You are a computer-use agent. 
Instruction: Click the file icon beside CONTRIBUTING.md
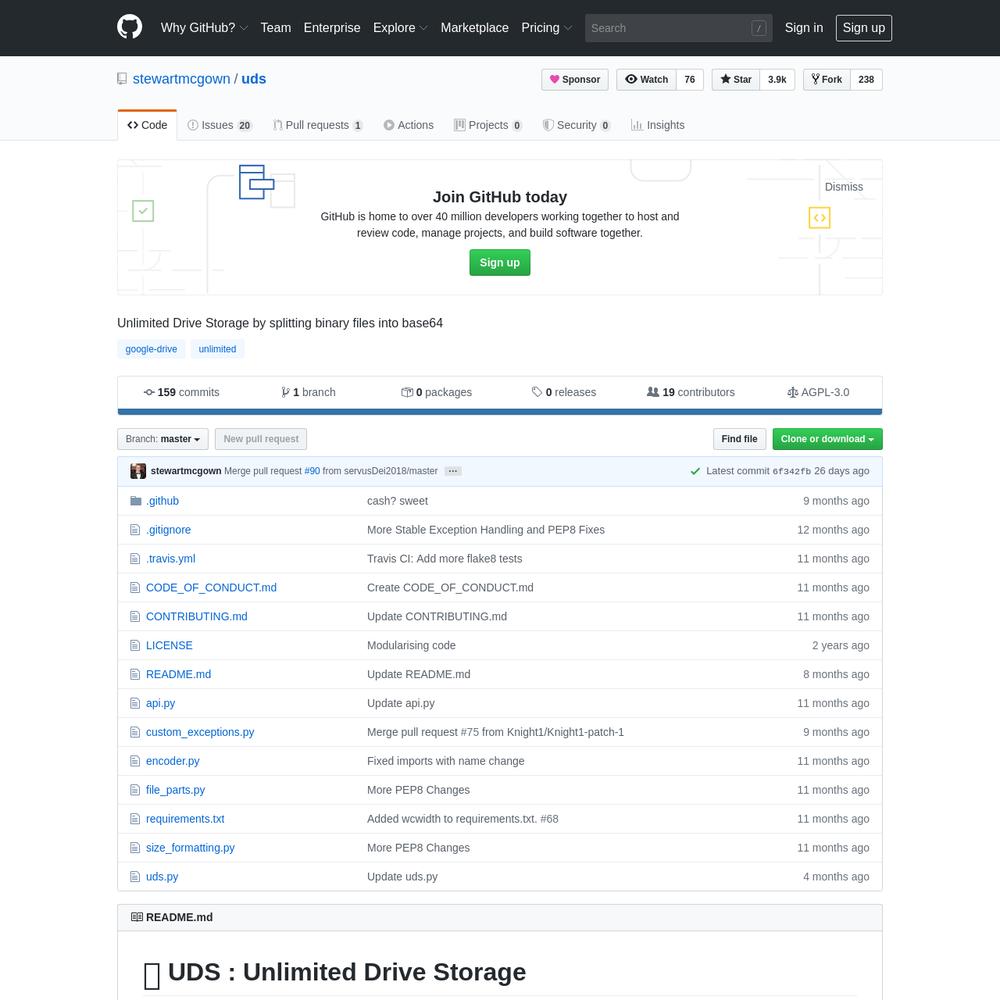point(135,617)
